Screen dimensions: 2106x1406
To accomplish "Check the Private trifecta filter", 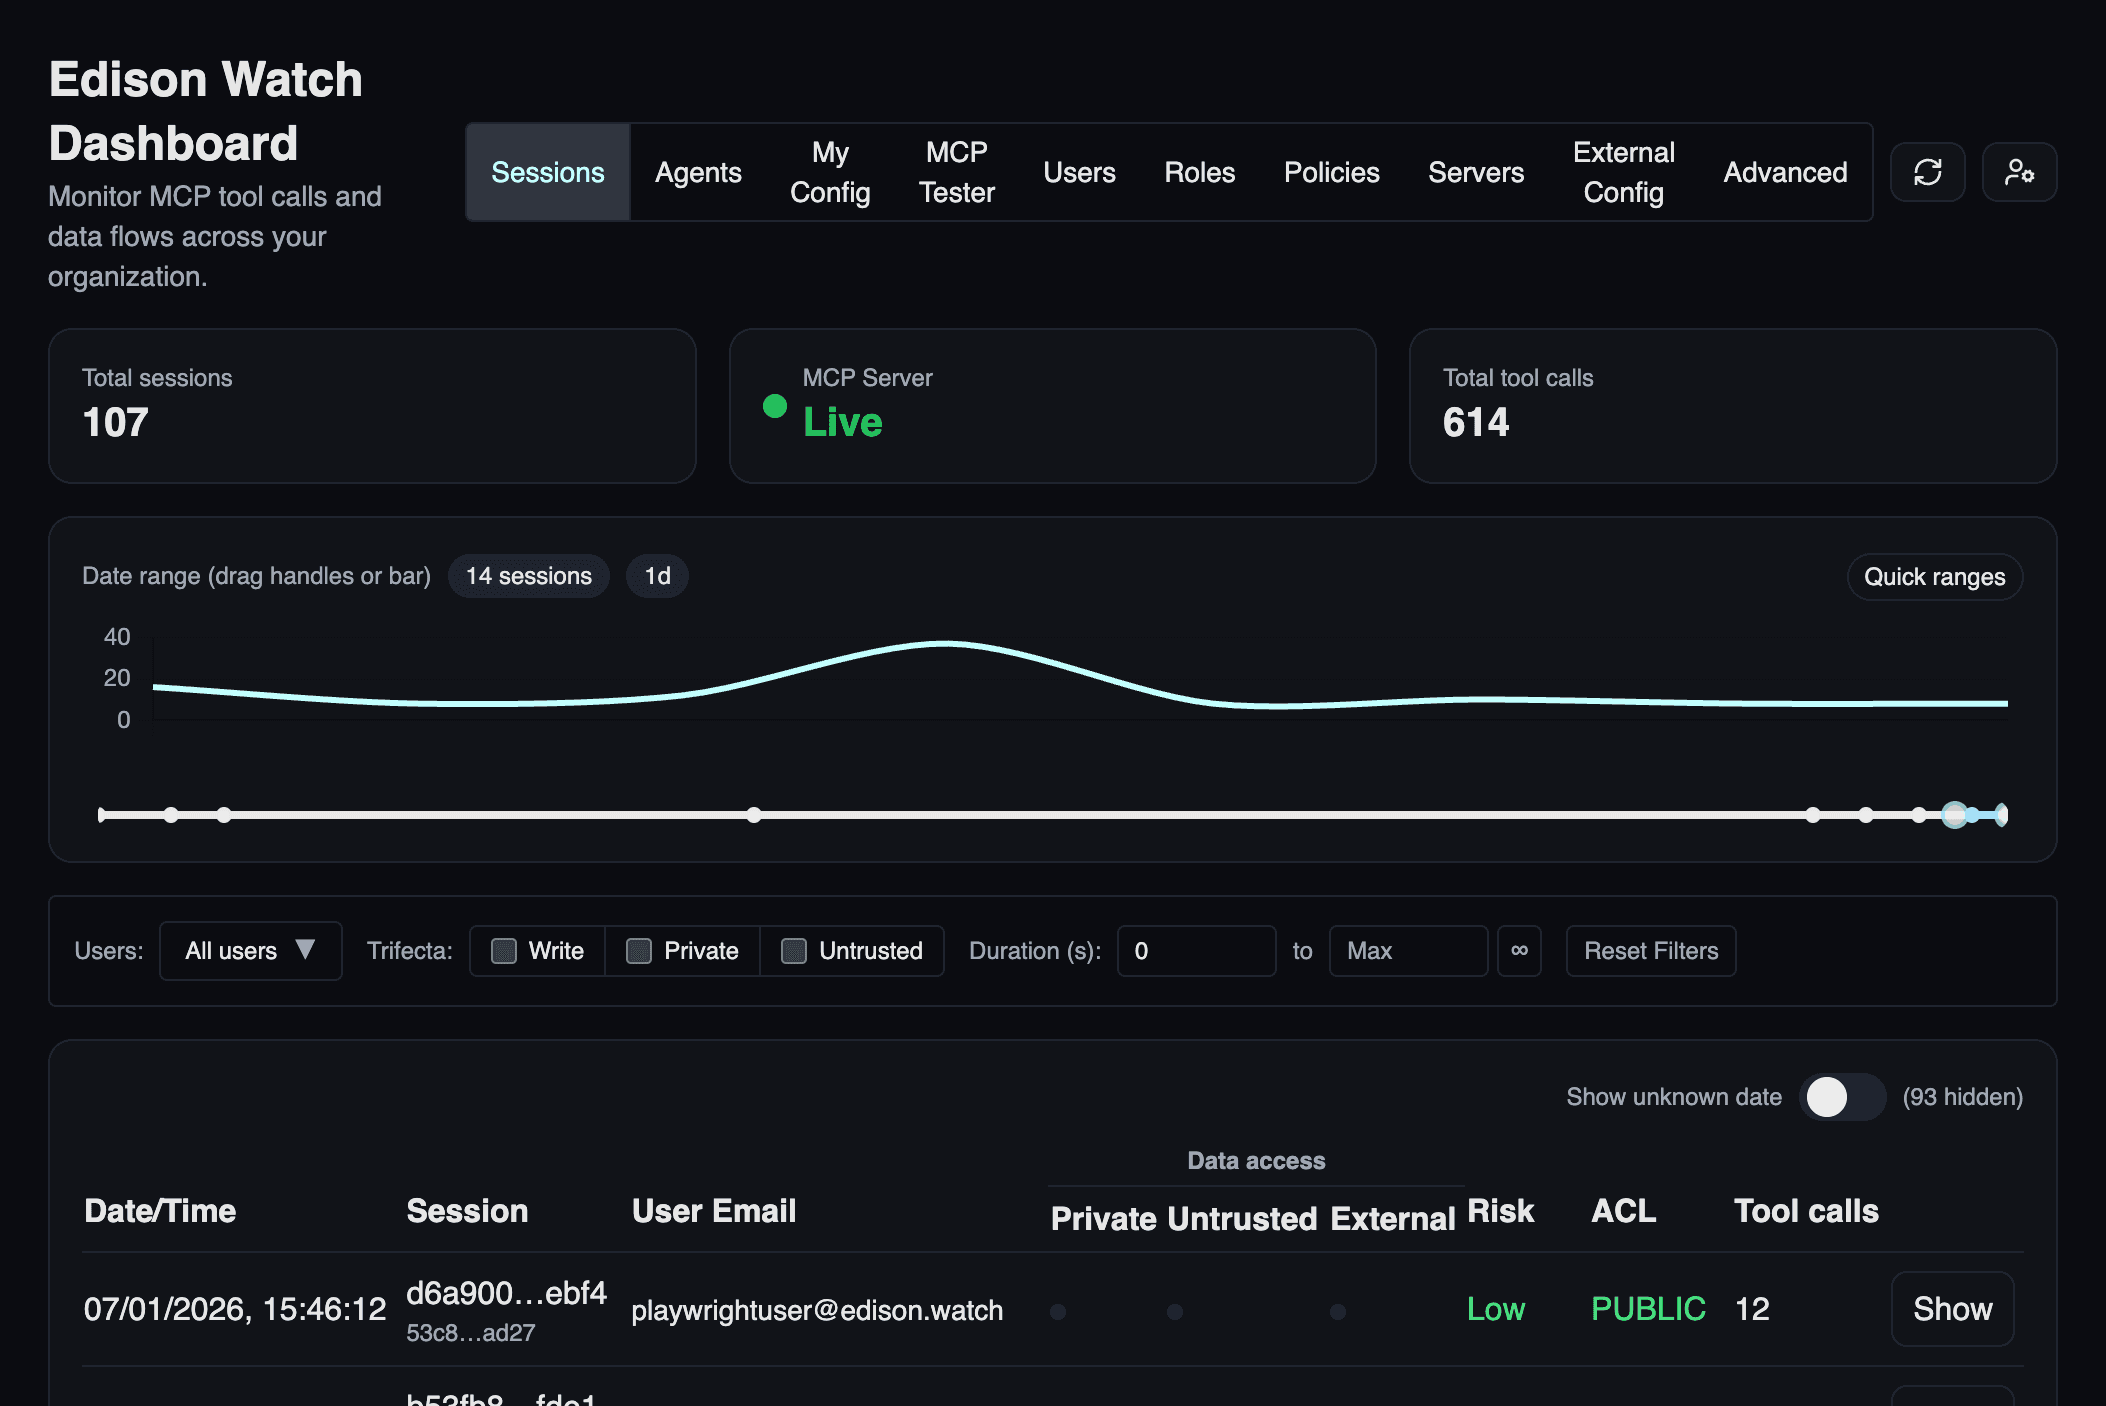I will pos(639,951).
